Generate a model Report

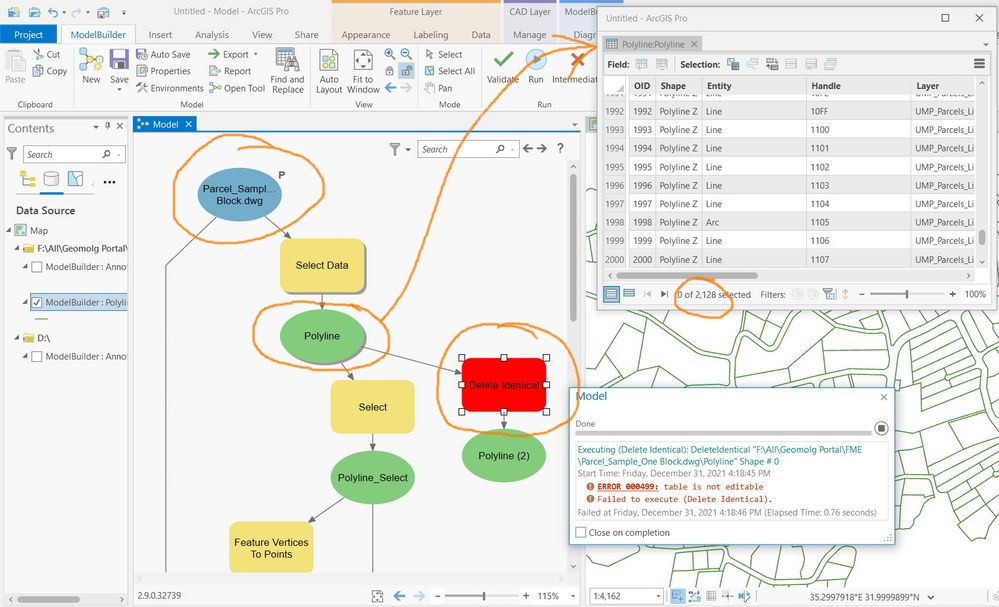click(x=231, y=71)
